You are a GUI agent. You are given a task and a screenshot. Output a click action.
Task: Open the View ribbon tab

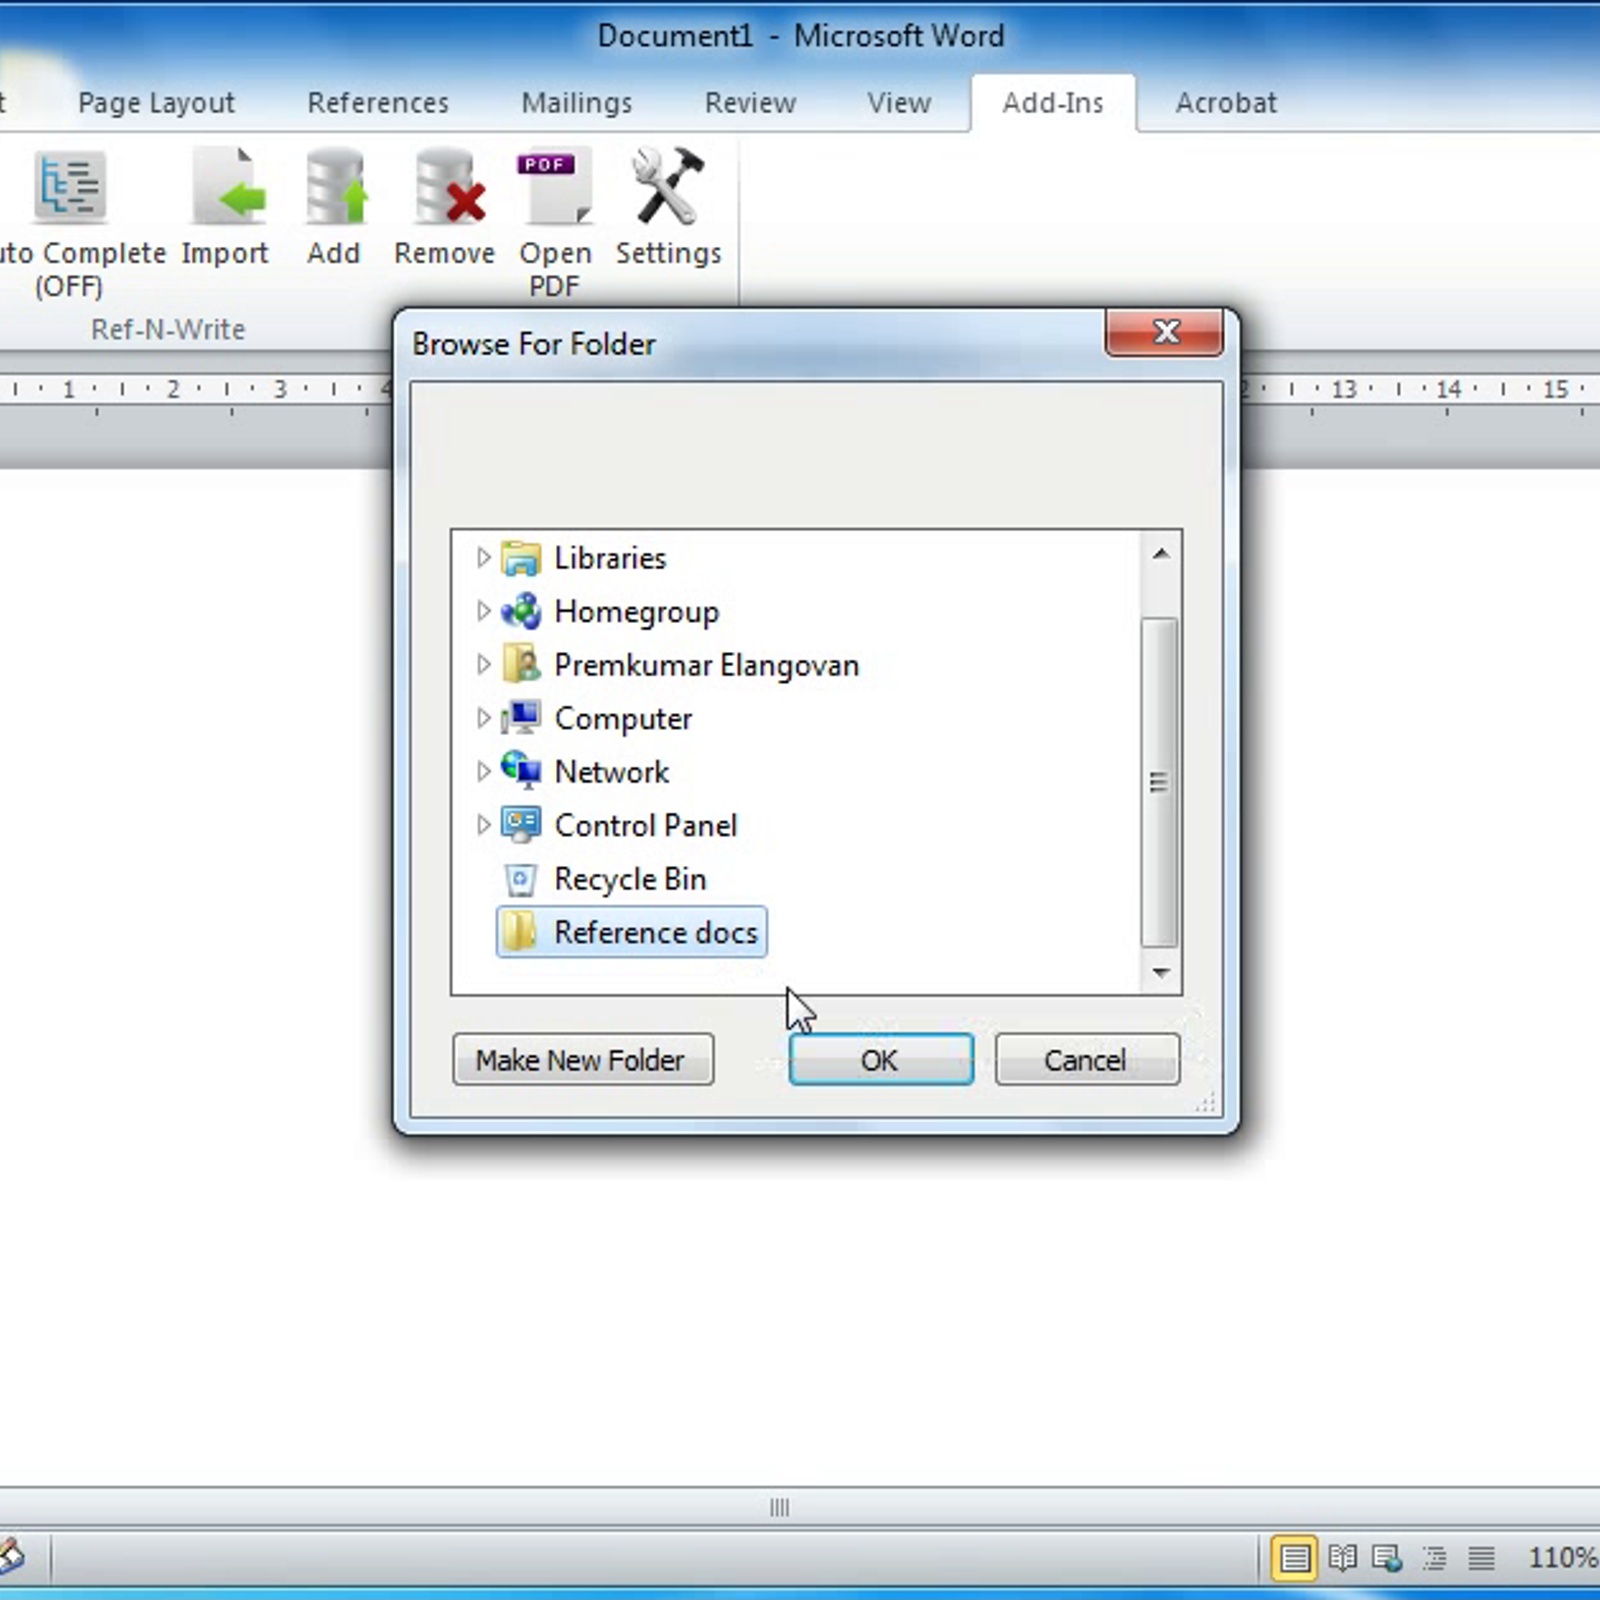[899, 103]
